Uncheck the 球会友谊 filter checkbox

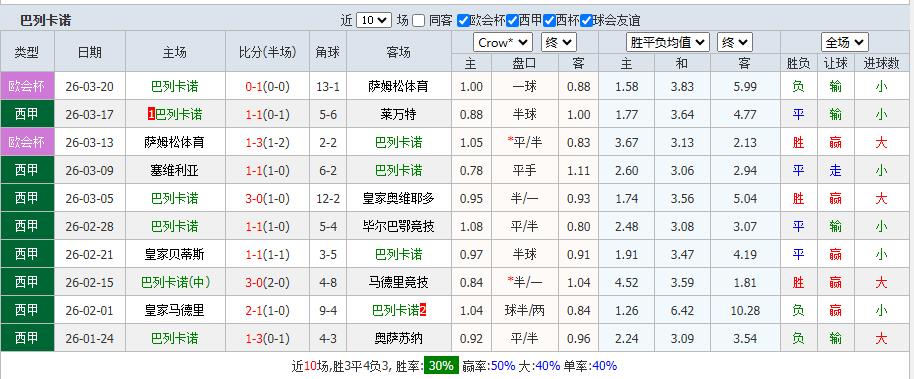(x=586, y=20)
